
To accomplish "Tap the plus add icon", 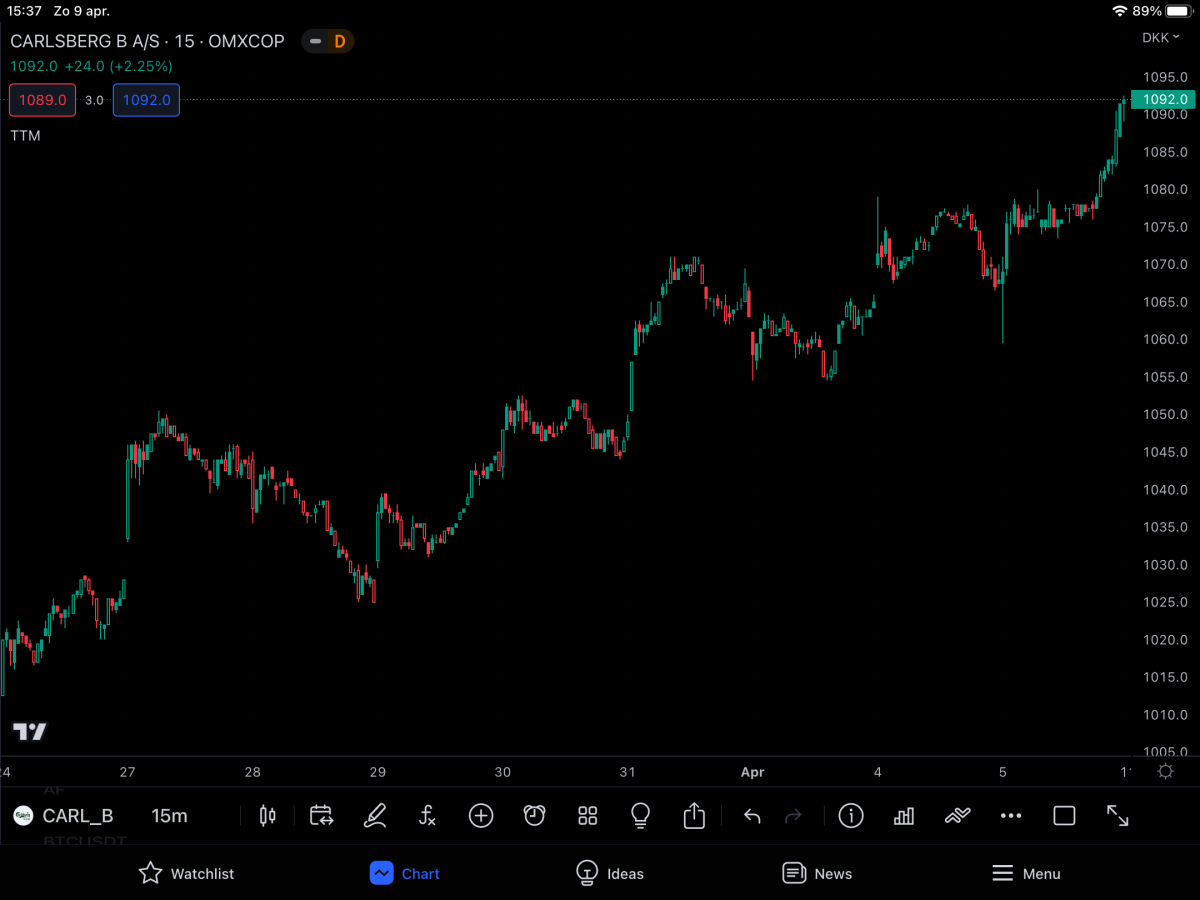I will click(x=481, y=816).
